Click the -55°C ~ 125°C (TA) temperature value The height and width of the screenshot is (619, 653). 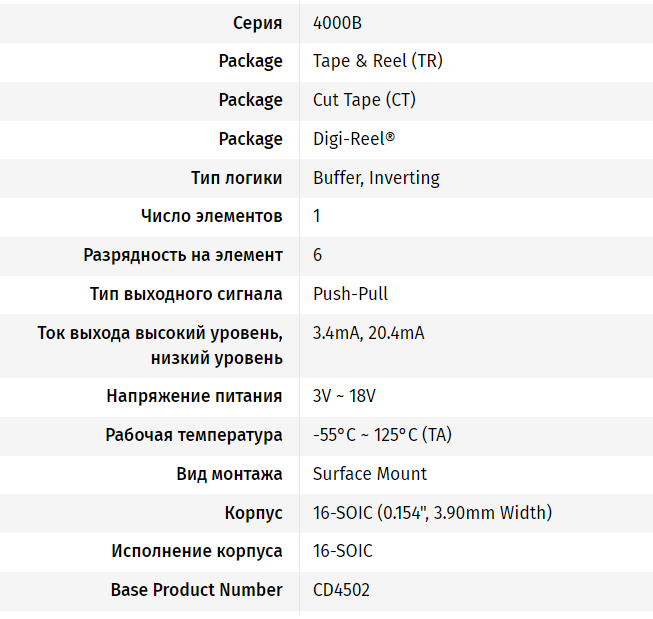383,435
